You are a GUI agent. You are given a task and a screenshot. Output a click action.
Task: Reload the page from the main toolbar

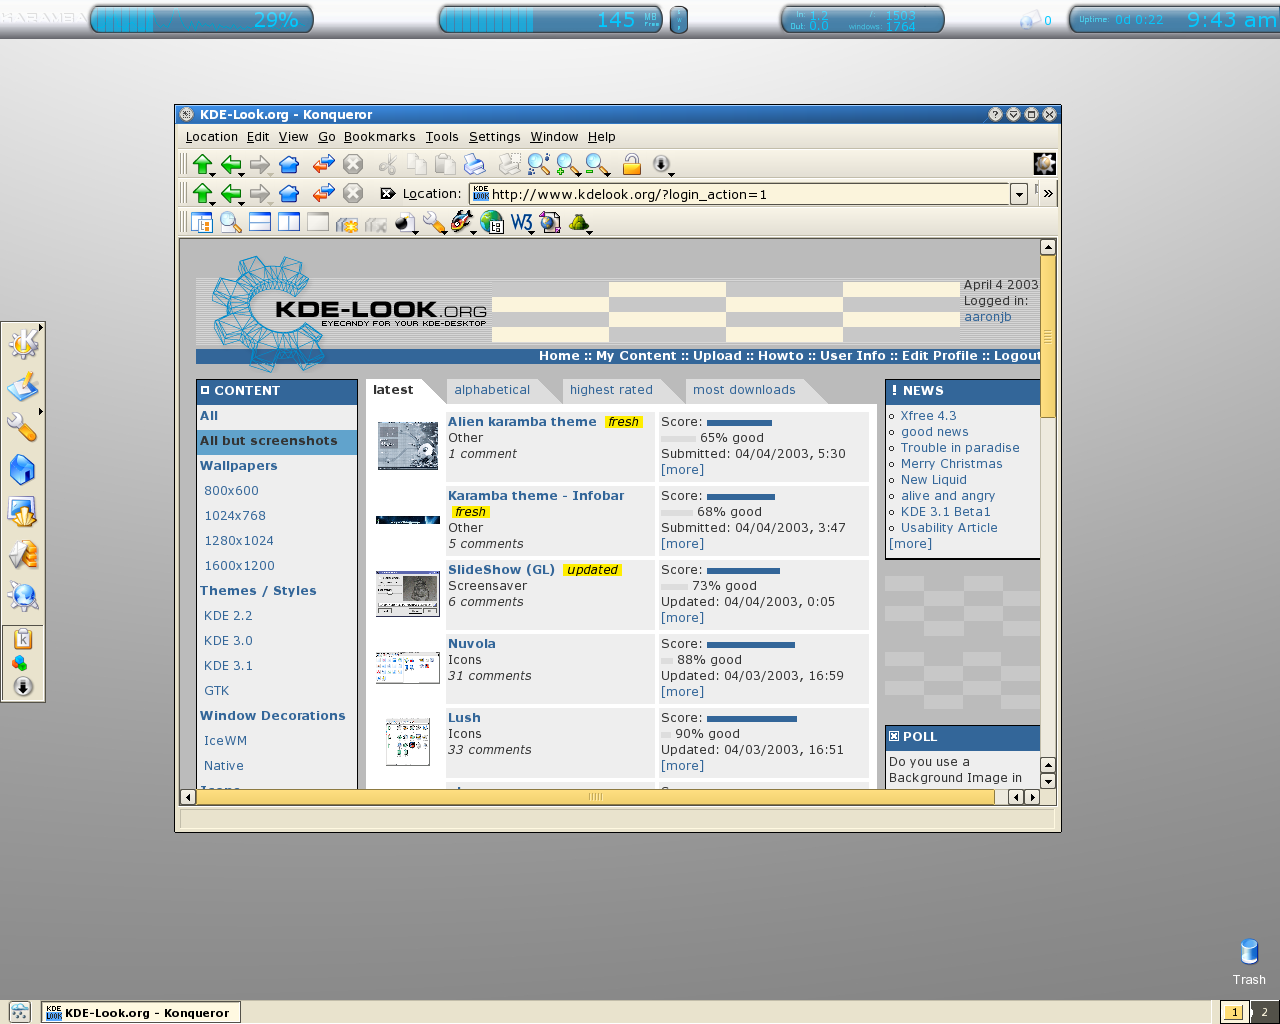coord(323,164)
